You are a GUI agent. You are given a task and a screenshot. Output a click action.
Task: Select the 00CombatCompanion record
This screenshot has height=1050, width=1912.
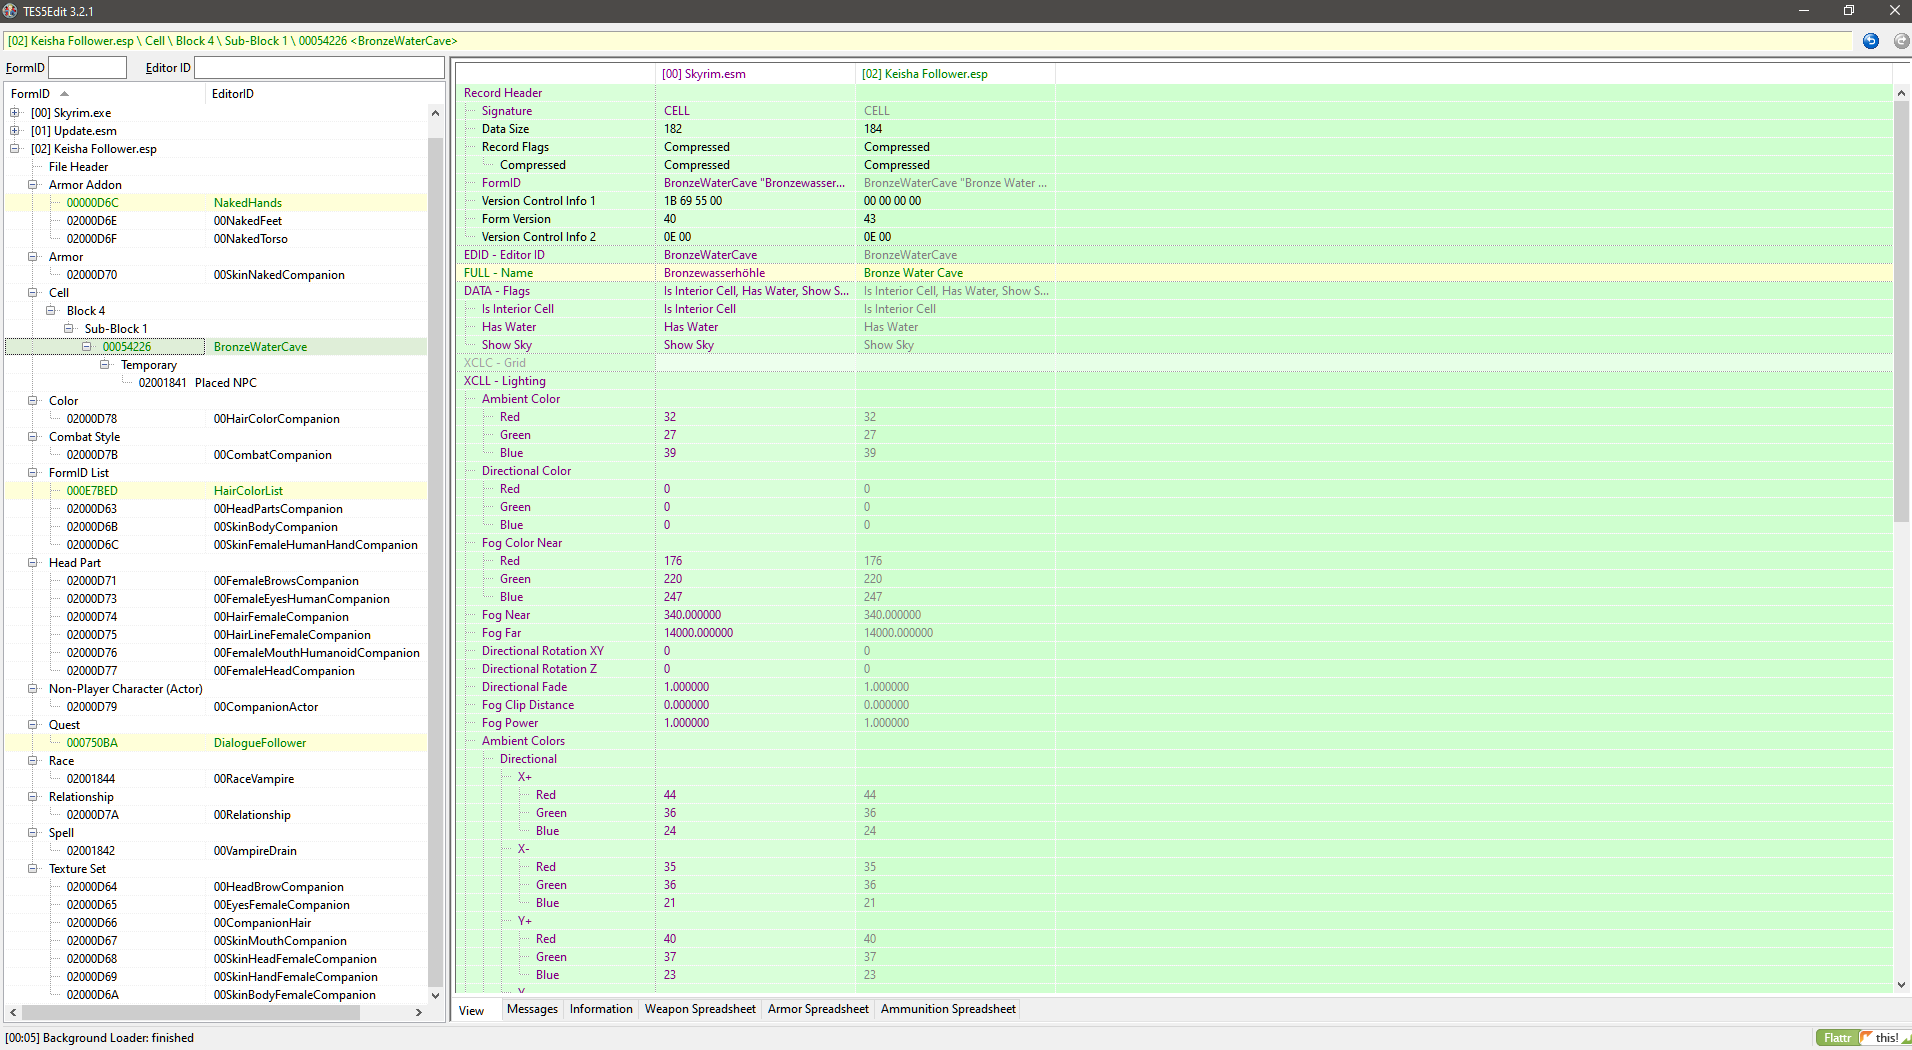point(216,455)
